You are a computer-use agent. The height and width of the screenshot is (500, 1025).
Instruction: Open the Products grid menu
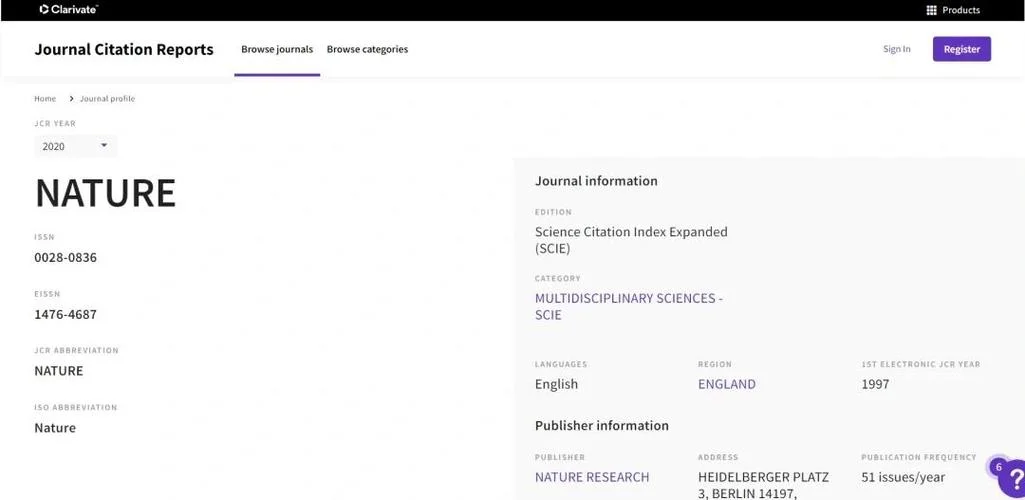[952, 10]
